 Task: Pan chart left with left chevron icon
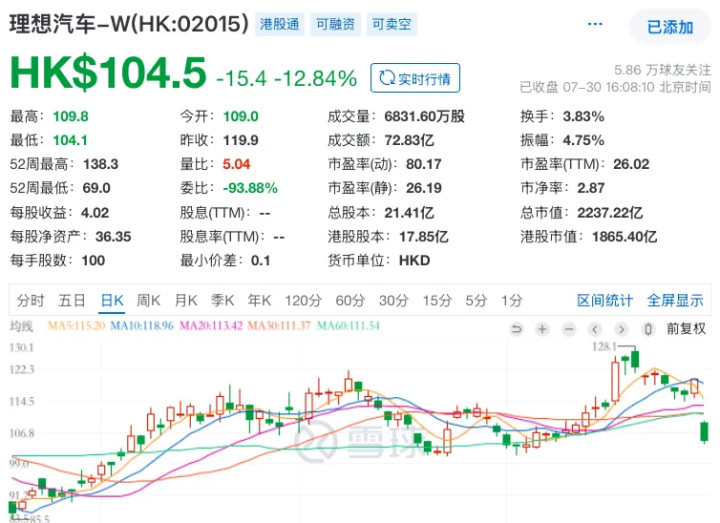[595, 329]
